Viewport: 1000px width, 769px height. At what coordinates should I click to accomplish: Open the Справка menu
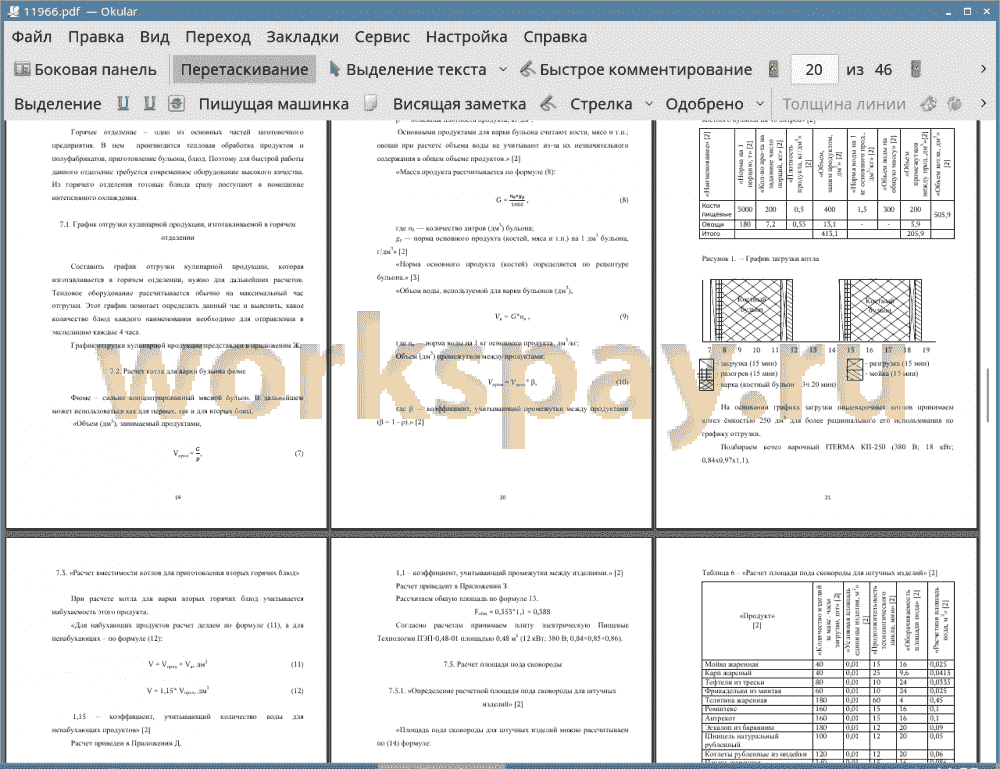pyautogui.click(x=555, y=37)
